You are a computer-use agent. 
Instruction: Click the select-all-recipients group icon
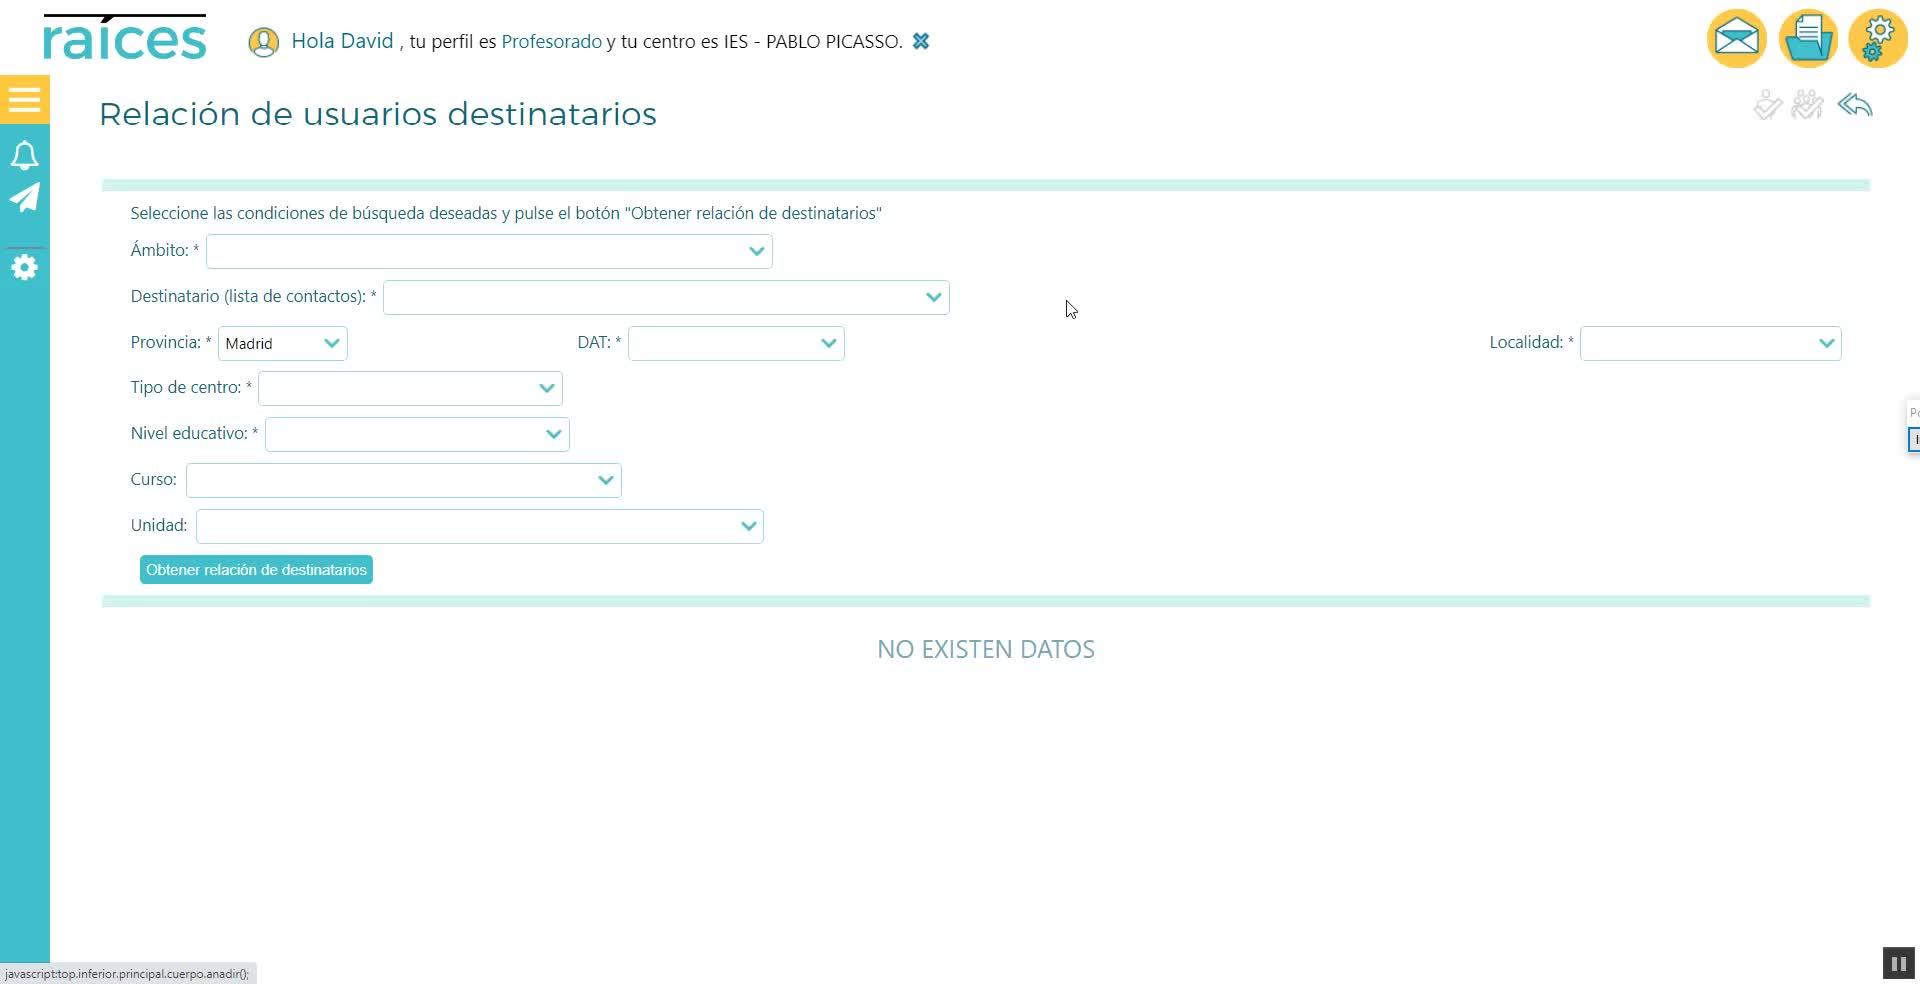(1808, 105)
